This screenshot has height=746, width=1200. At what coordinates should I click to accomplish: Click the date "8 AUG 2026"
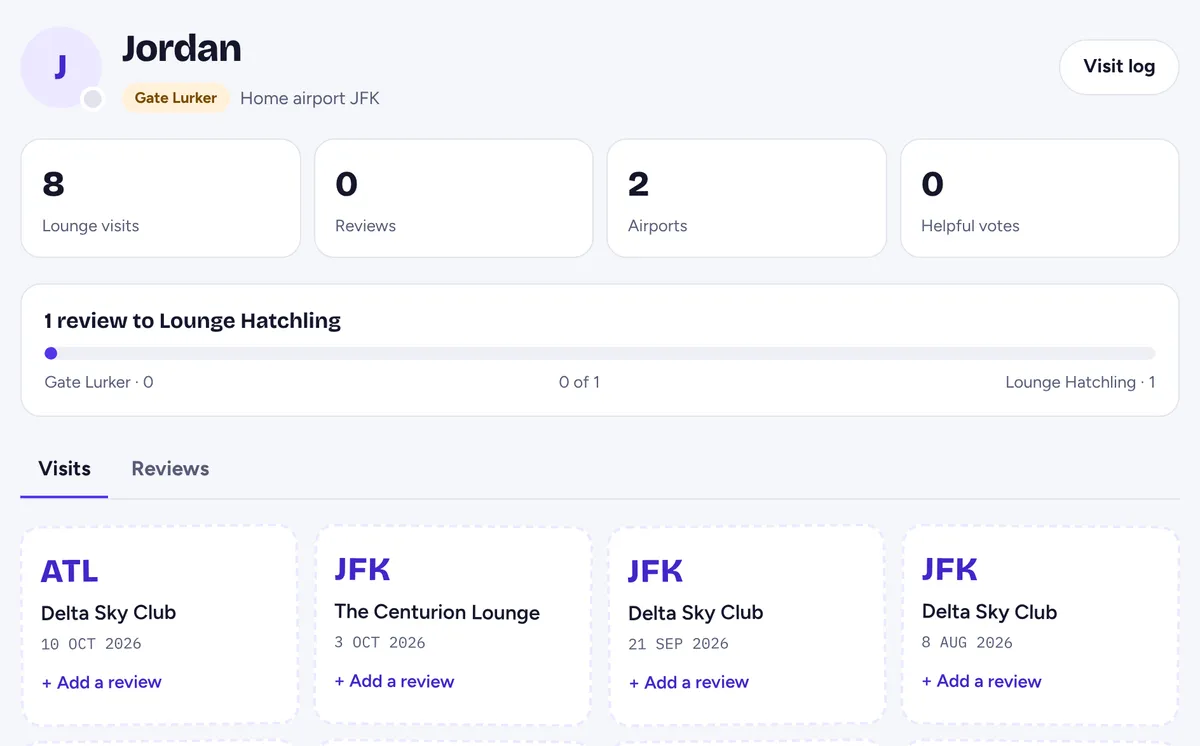967,643
